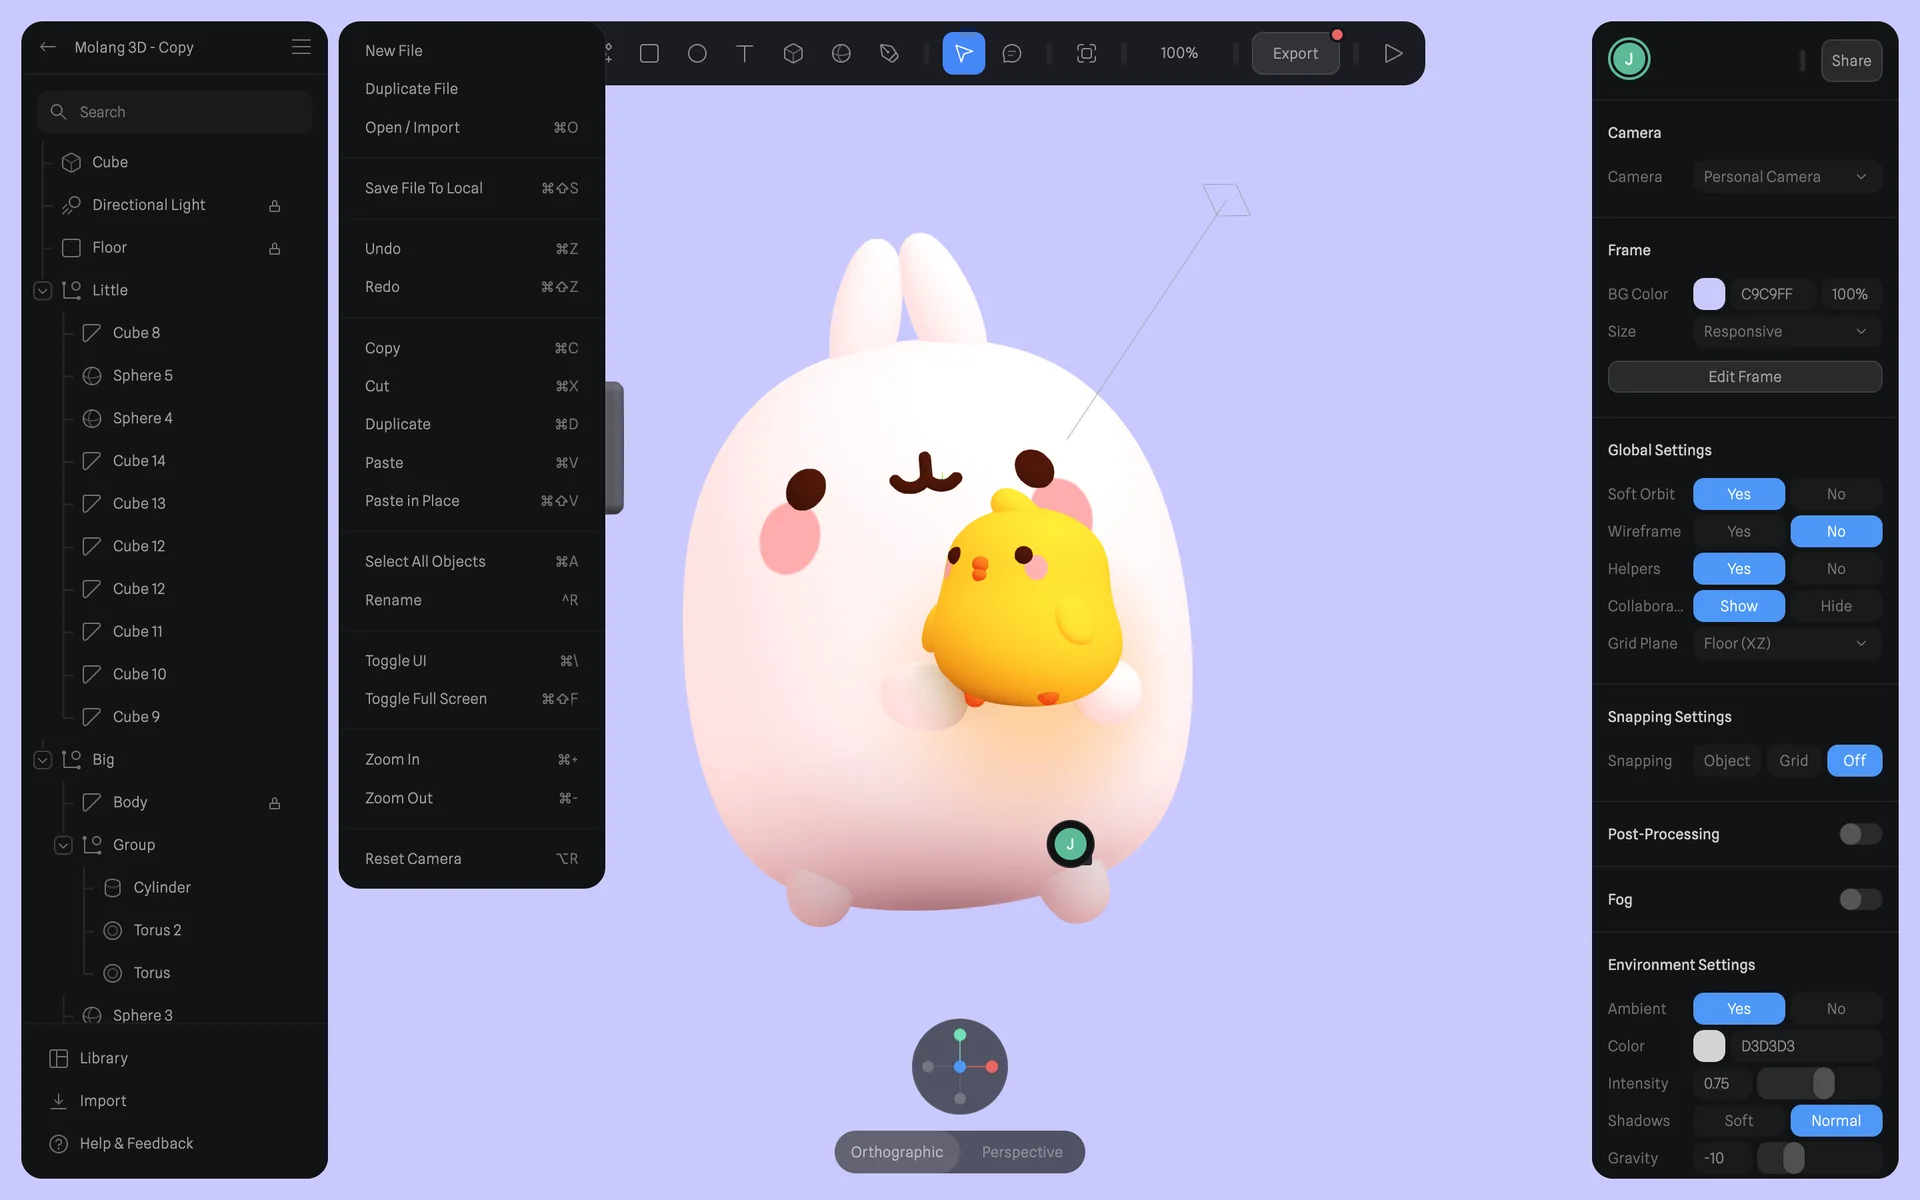
Task: Choose the Text tool in toolbar
Action: point(744,53)
